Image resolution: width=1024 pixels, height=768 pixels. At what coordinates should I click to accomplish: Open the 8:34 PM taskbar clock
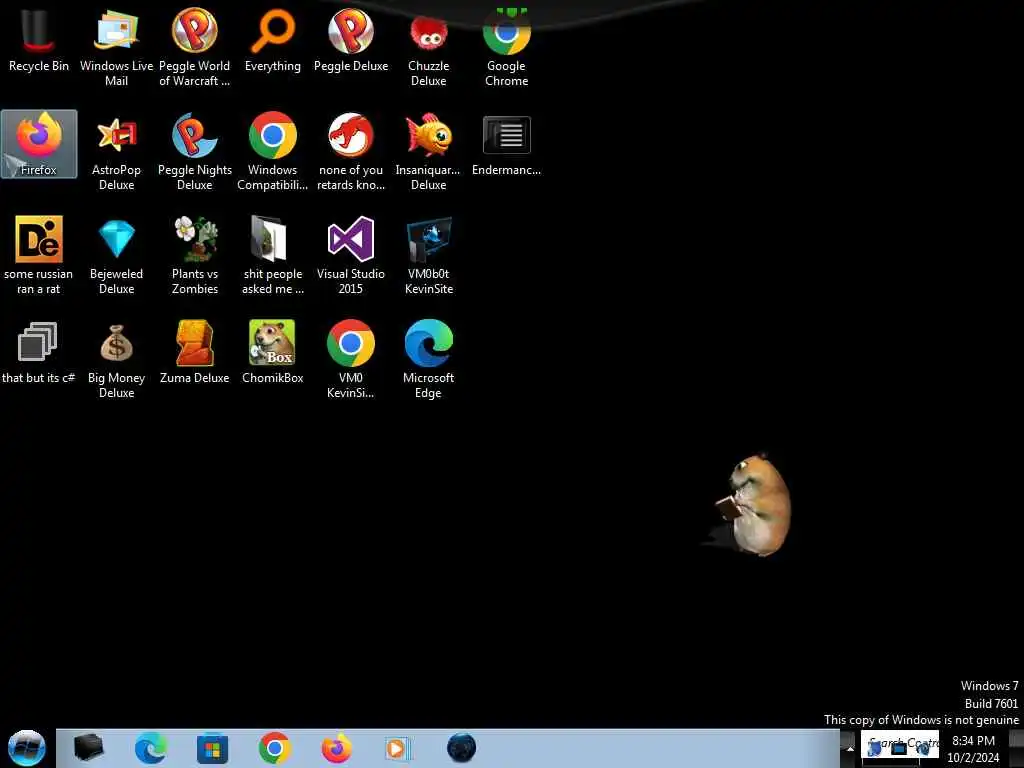click(973, 749)
